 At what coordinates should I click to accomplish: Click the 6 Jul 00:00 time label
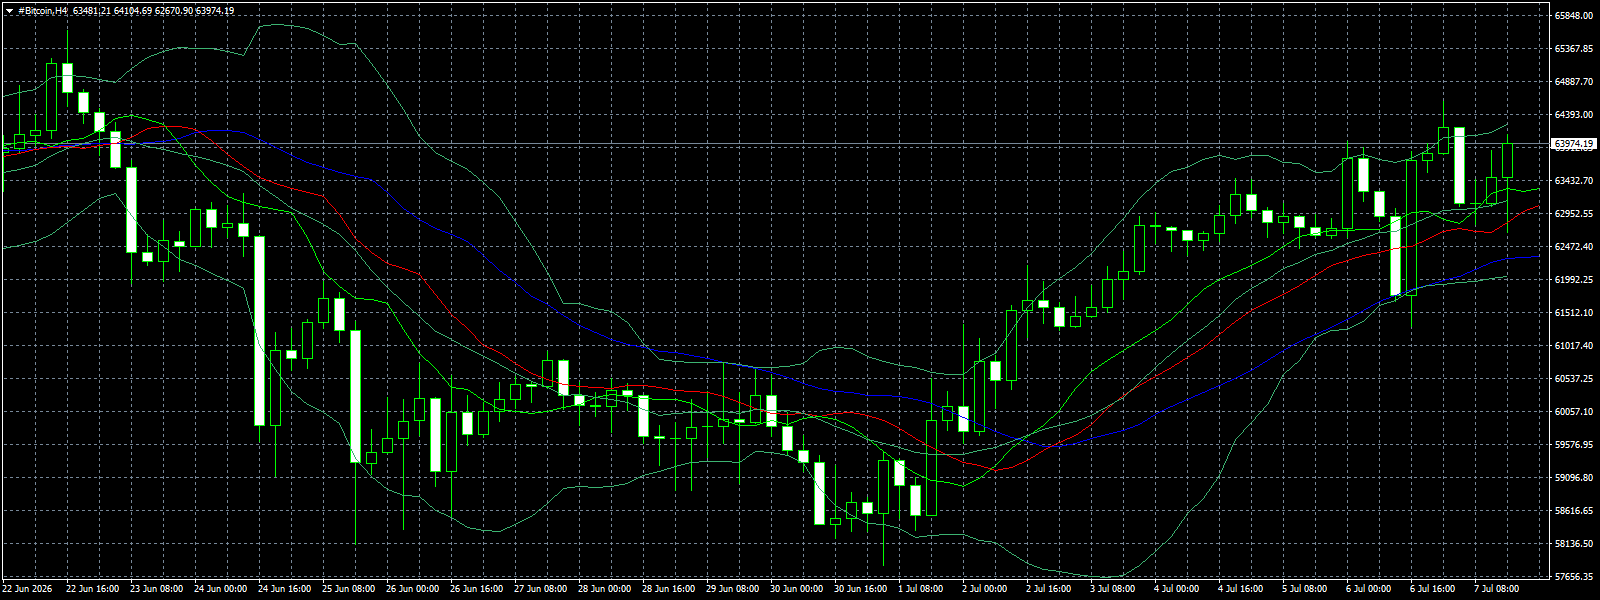(1370, 589)
